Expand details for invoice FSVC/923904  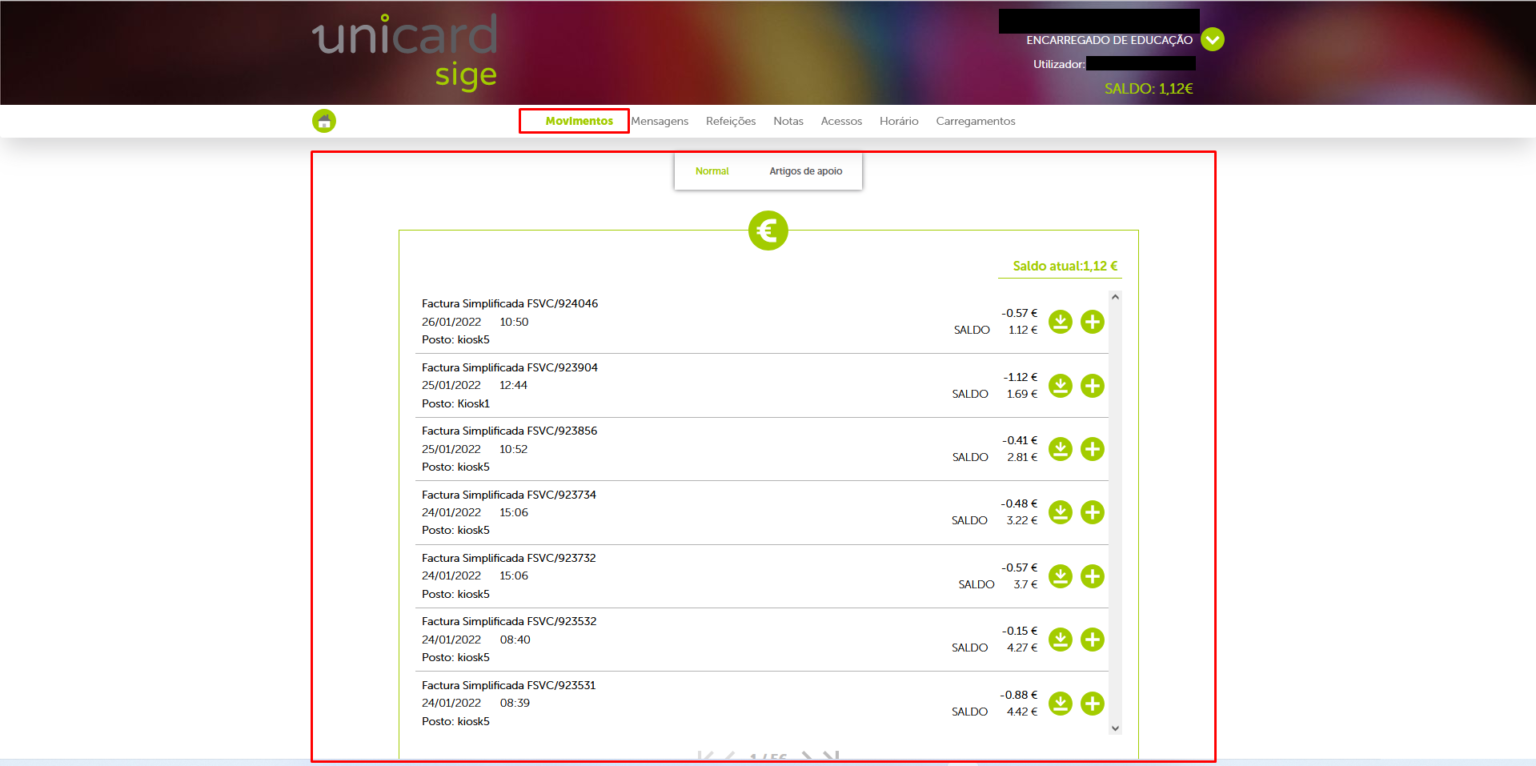point(1092,386)
